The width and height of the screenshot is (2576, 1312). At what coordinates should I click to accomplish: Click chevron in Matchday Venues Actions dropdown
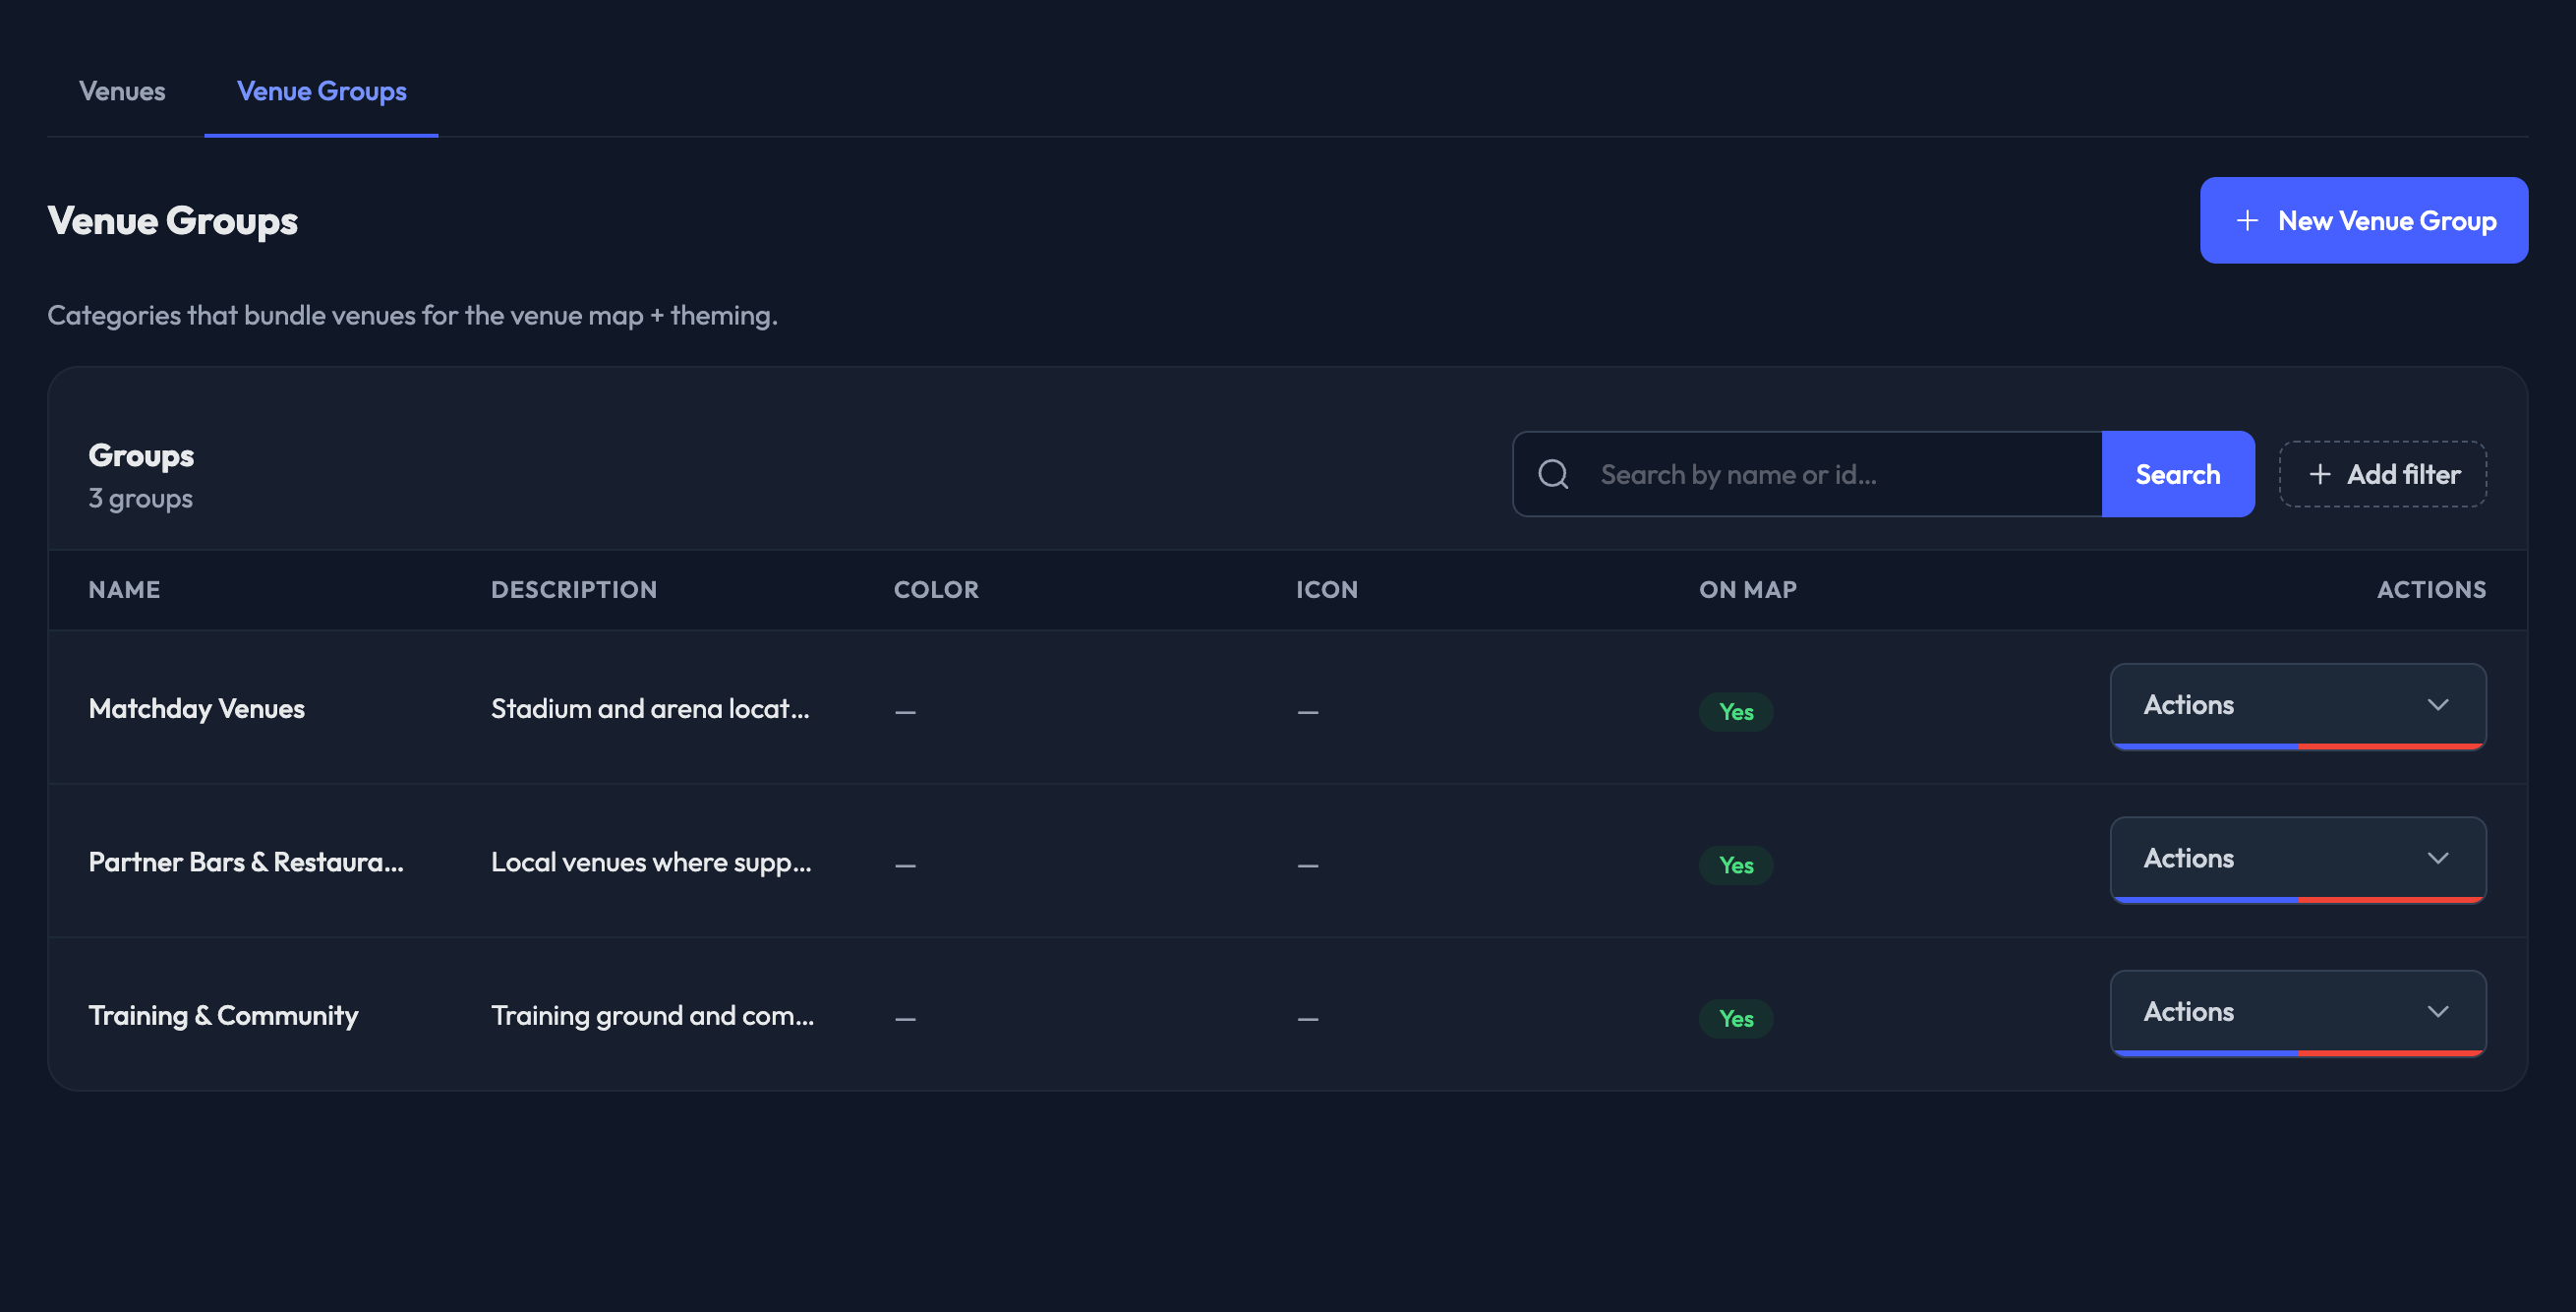2438,705
